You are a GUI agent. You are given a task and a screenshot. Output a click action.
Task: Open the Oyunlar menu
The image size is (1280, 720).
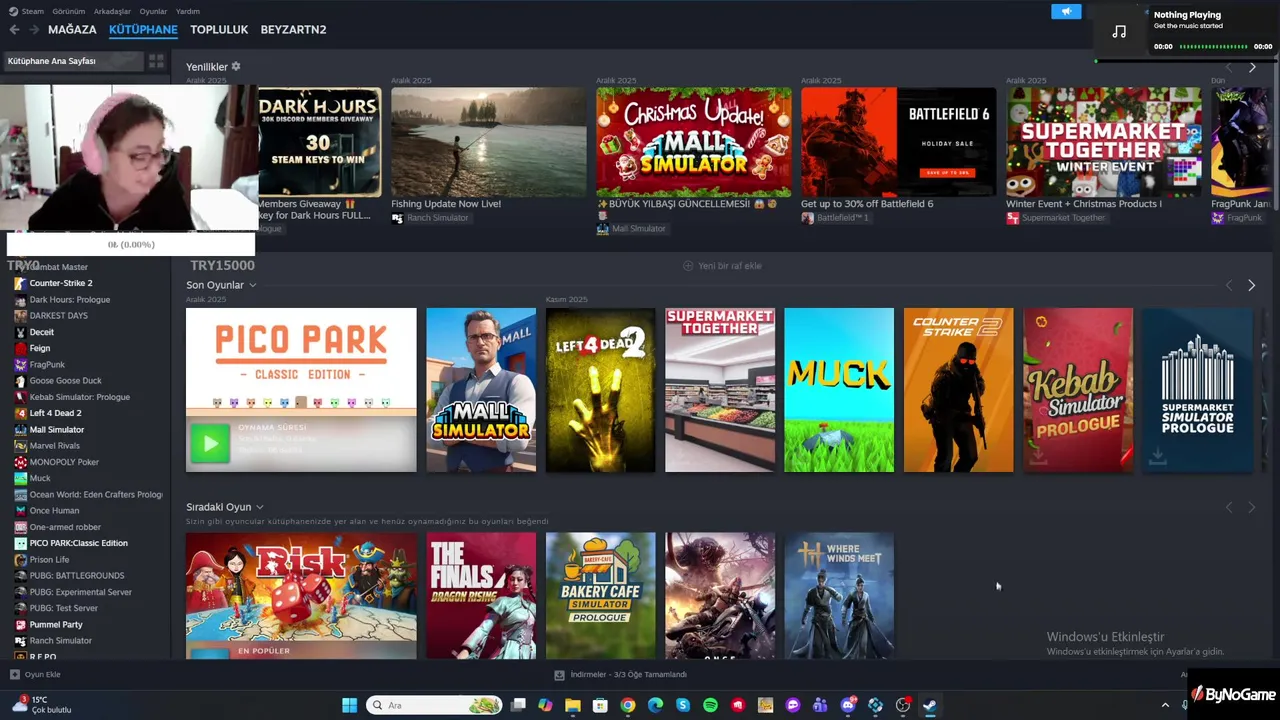coord(153,11)
